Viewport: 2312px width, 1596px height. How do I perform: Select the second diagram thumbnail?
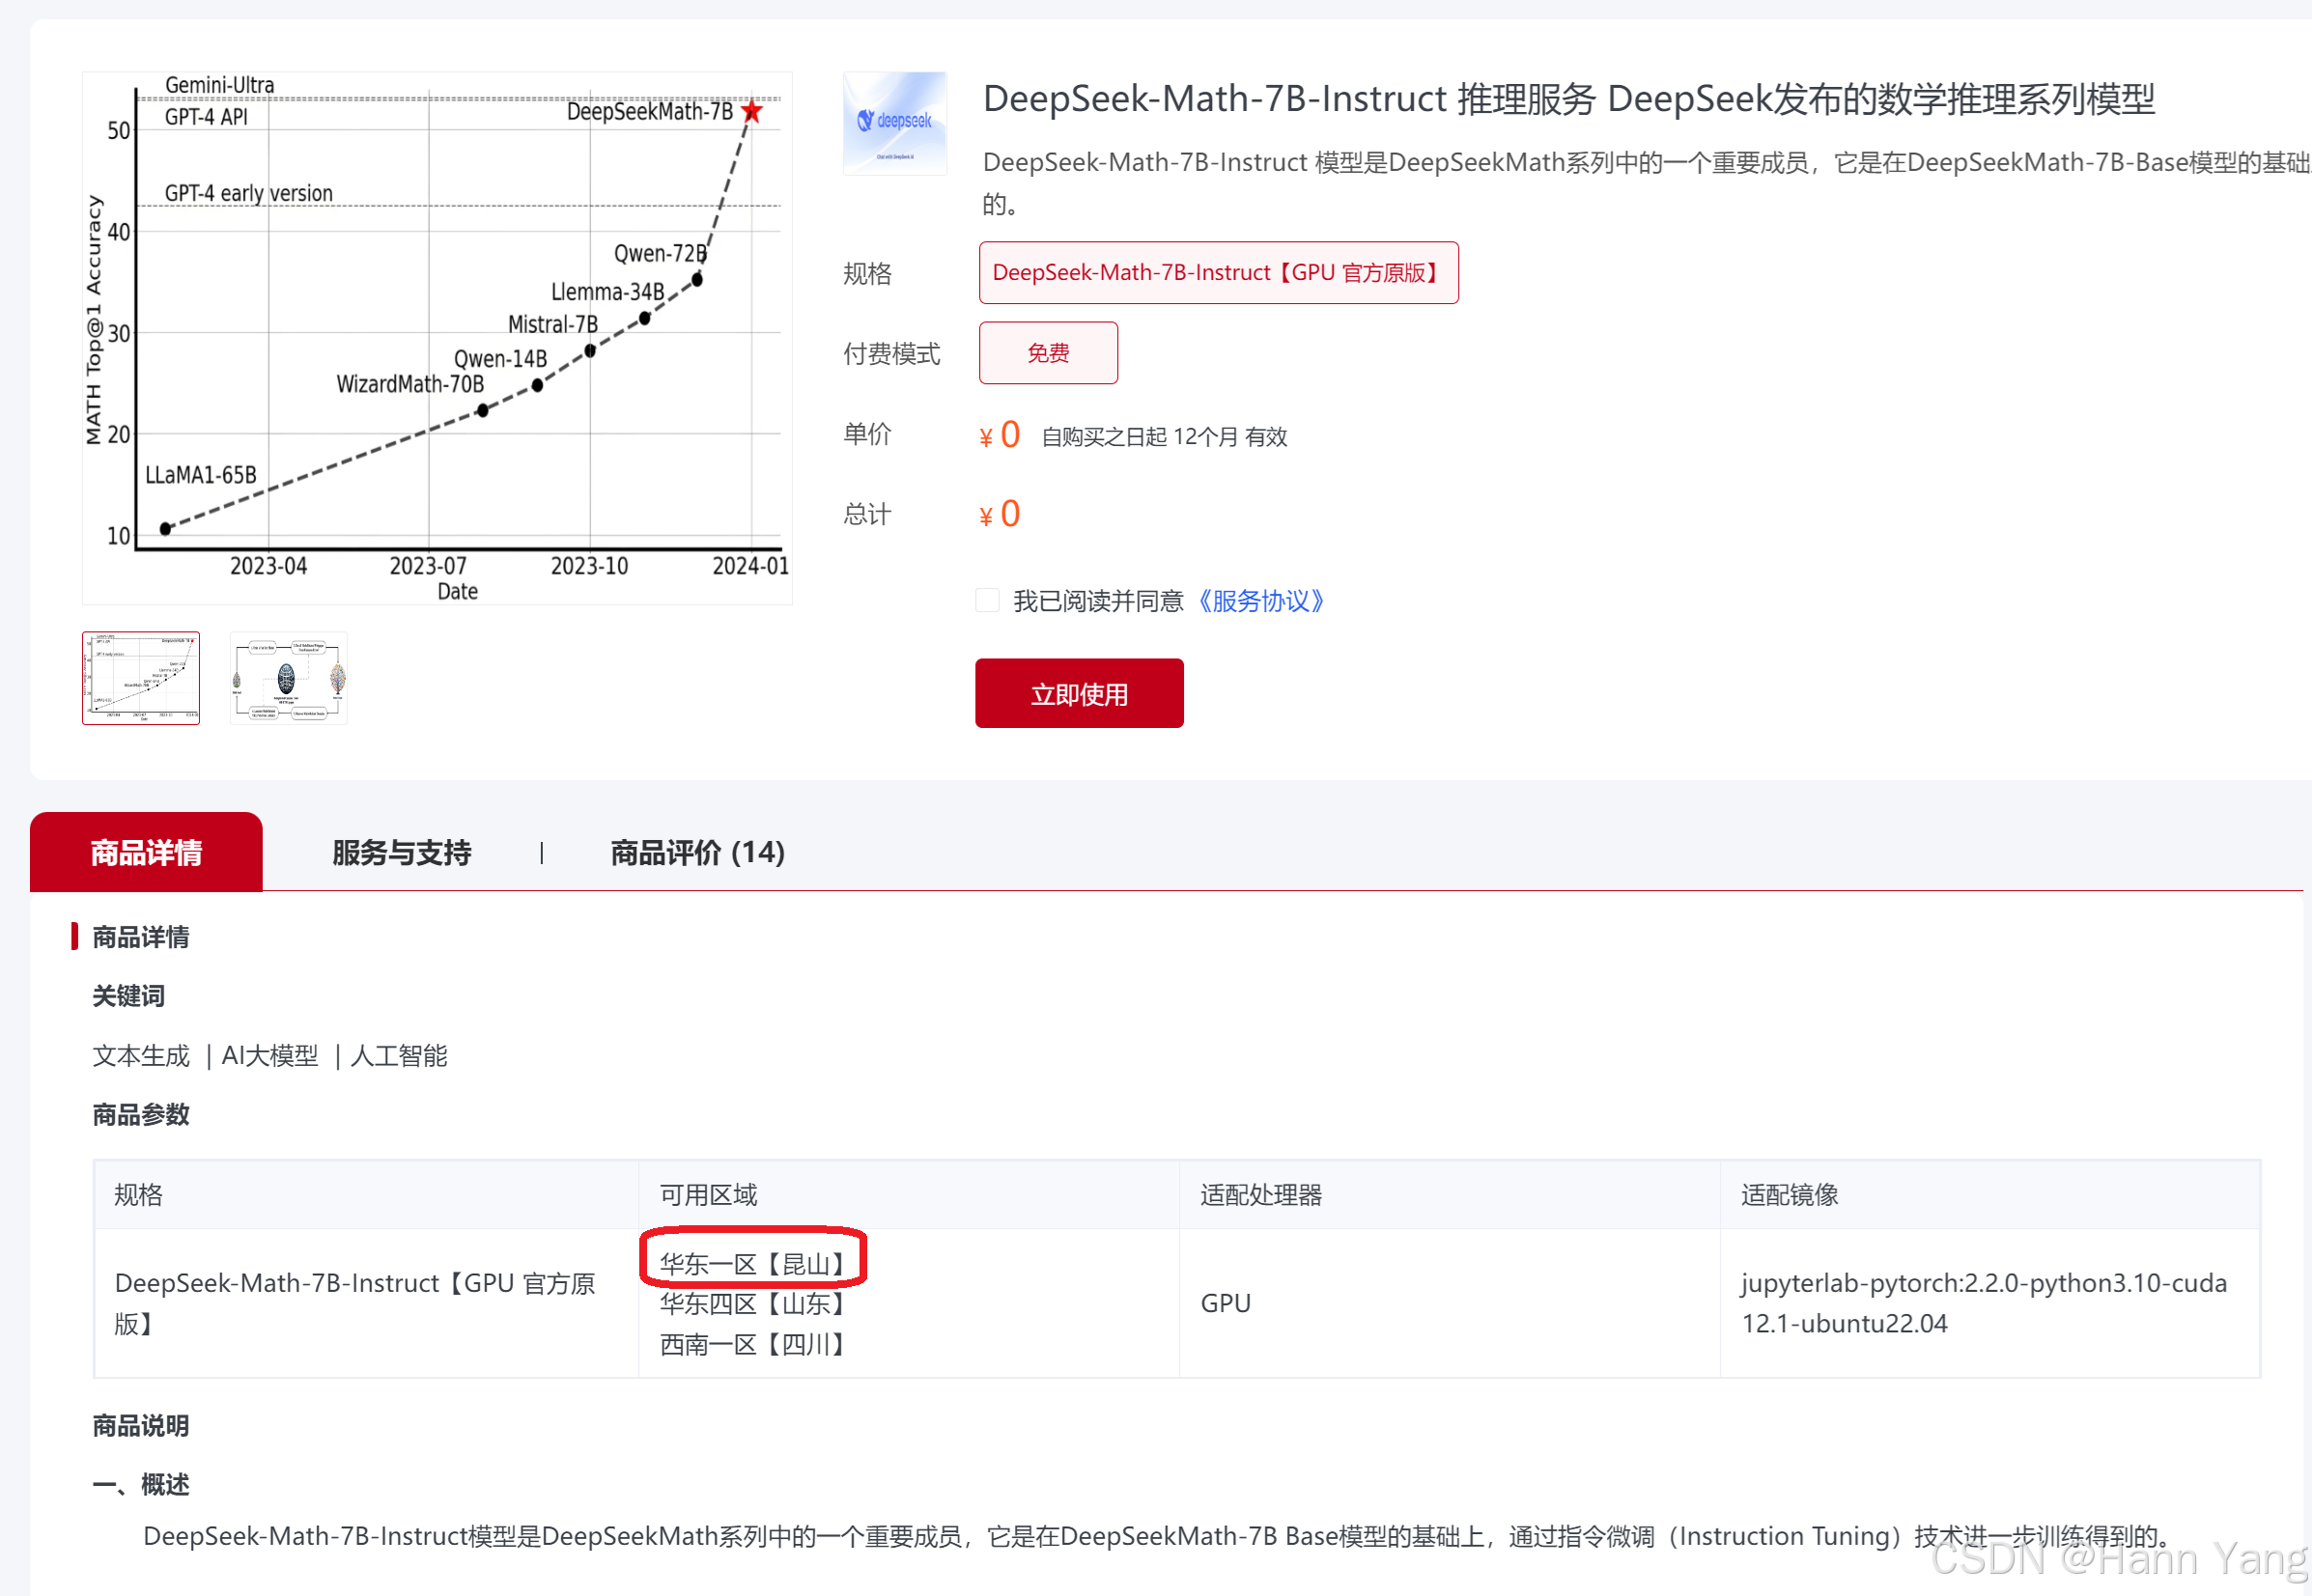click(288, 678)
